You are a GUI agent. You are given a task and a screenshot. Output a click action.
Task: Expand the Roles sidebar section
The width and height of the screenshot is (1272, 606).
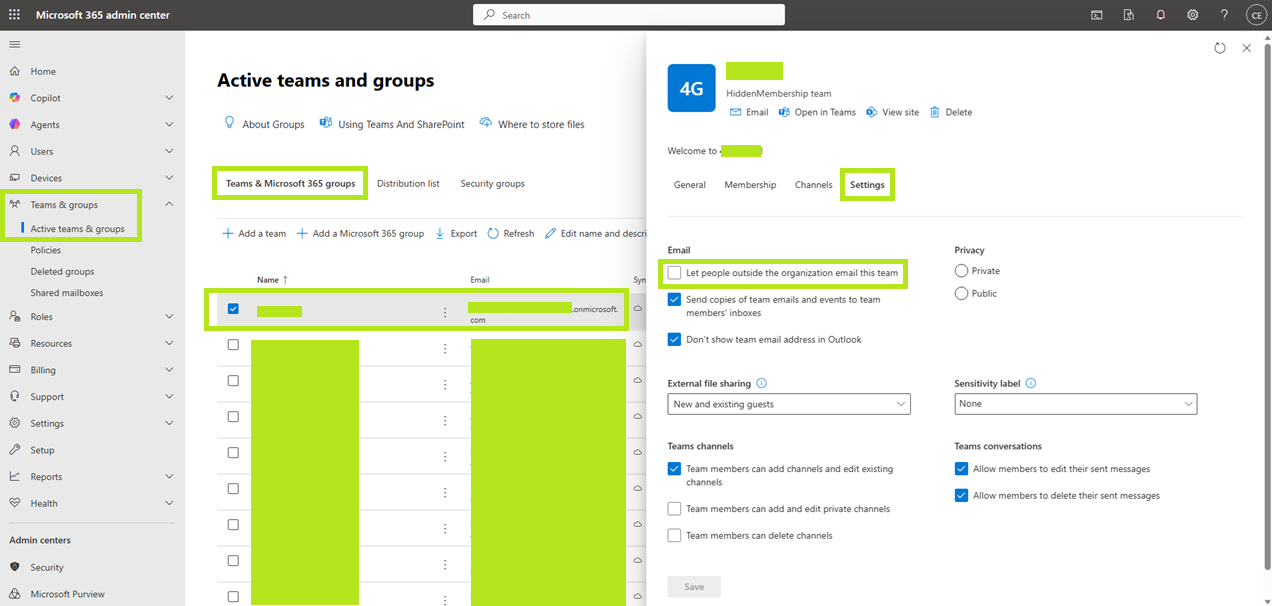click(x=169, y=316)
